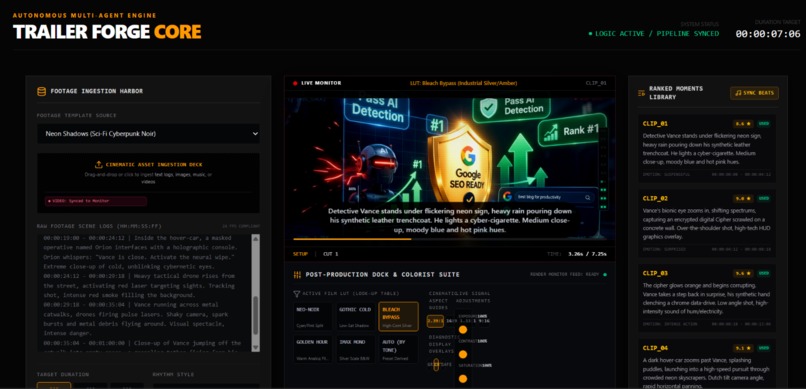
Task: Click the SETUP label under the monitor
Action: tap(300, 254)
